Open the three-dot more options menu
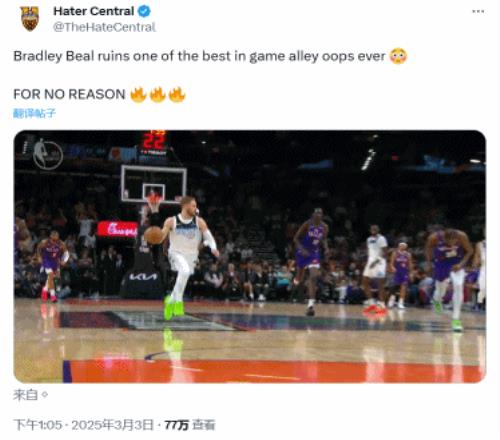Viewport: 500px width, 440px height. (x=478, y=11)
